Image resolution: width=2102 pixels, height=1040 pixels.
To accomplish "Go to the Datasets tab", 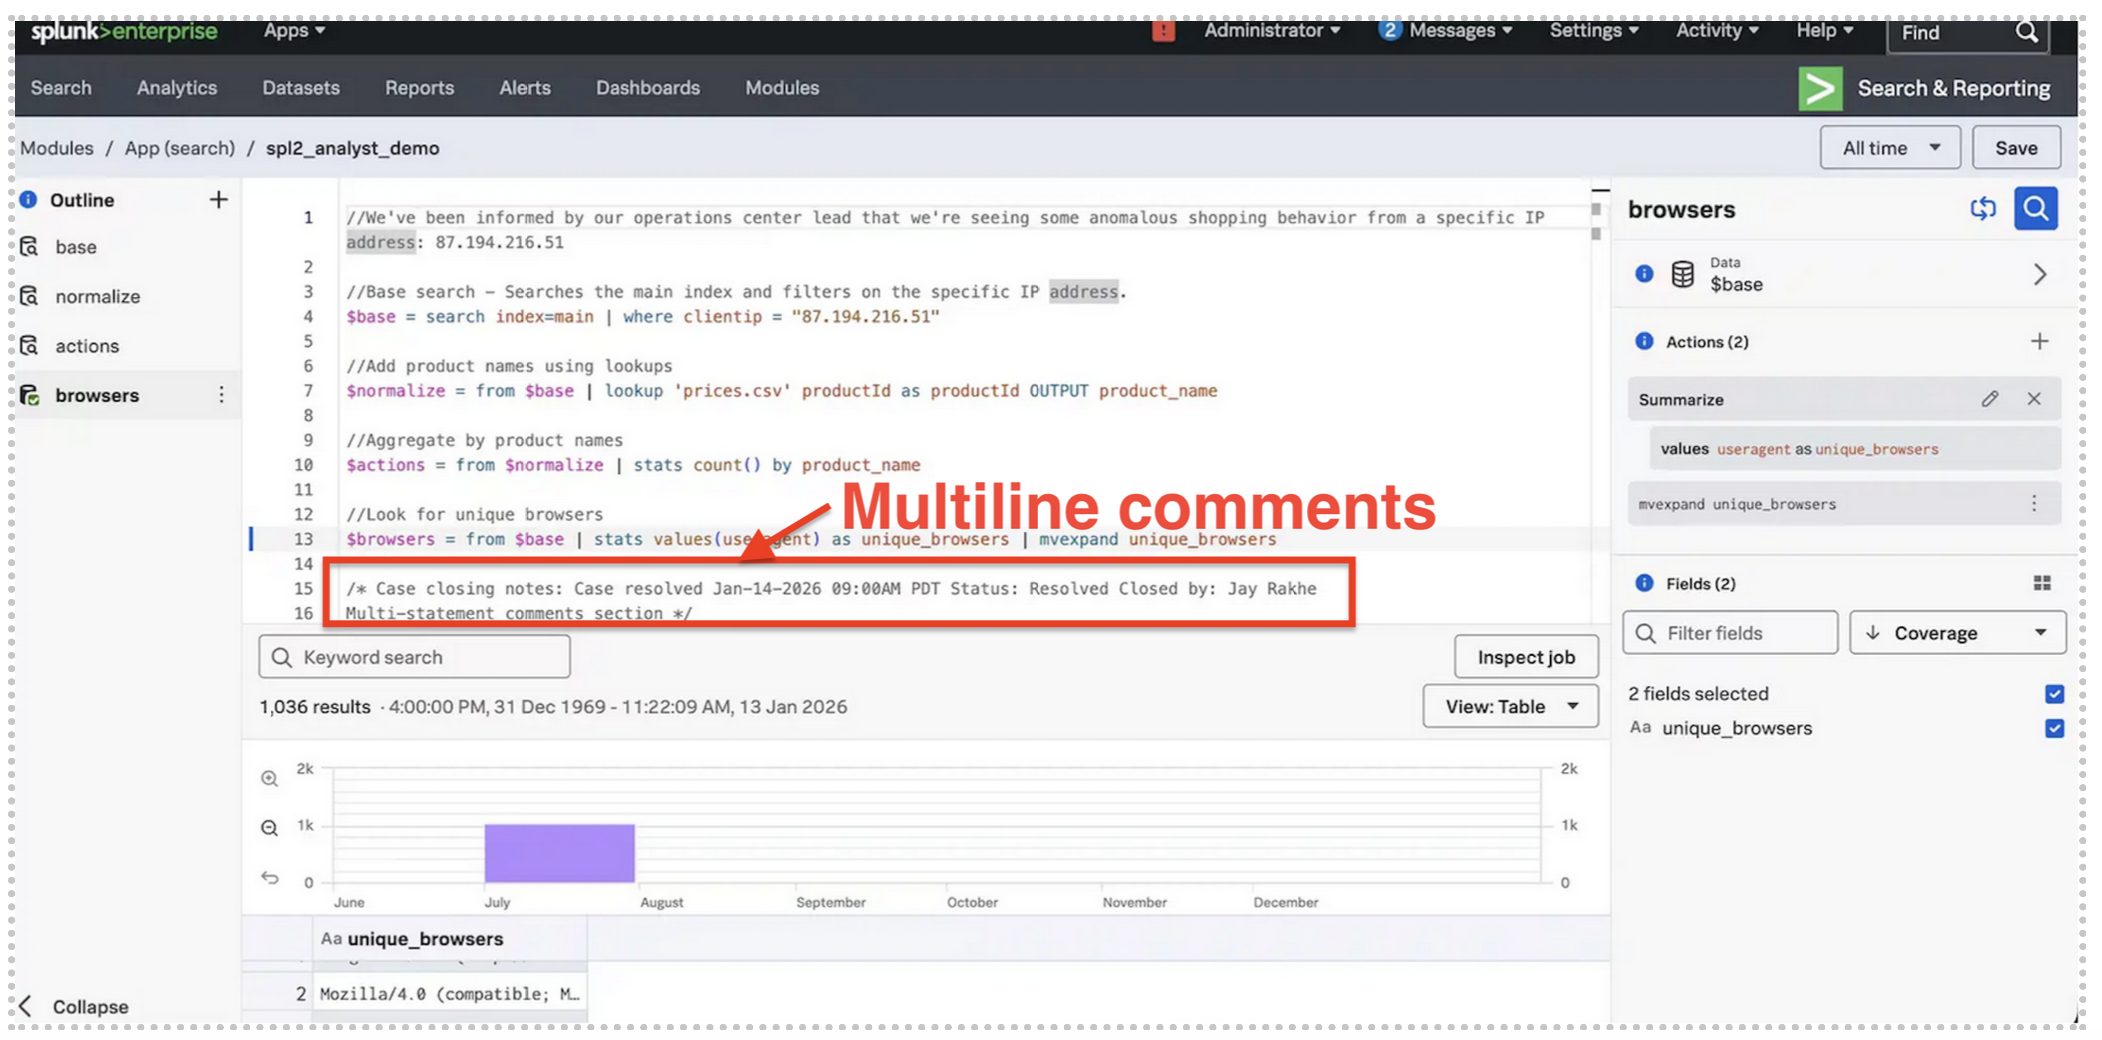I will coord(301,88).
